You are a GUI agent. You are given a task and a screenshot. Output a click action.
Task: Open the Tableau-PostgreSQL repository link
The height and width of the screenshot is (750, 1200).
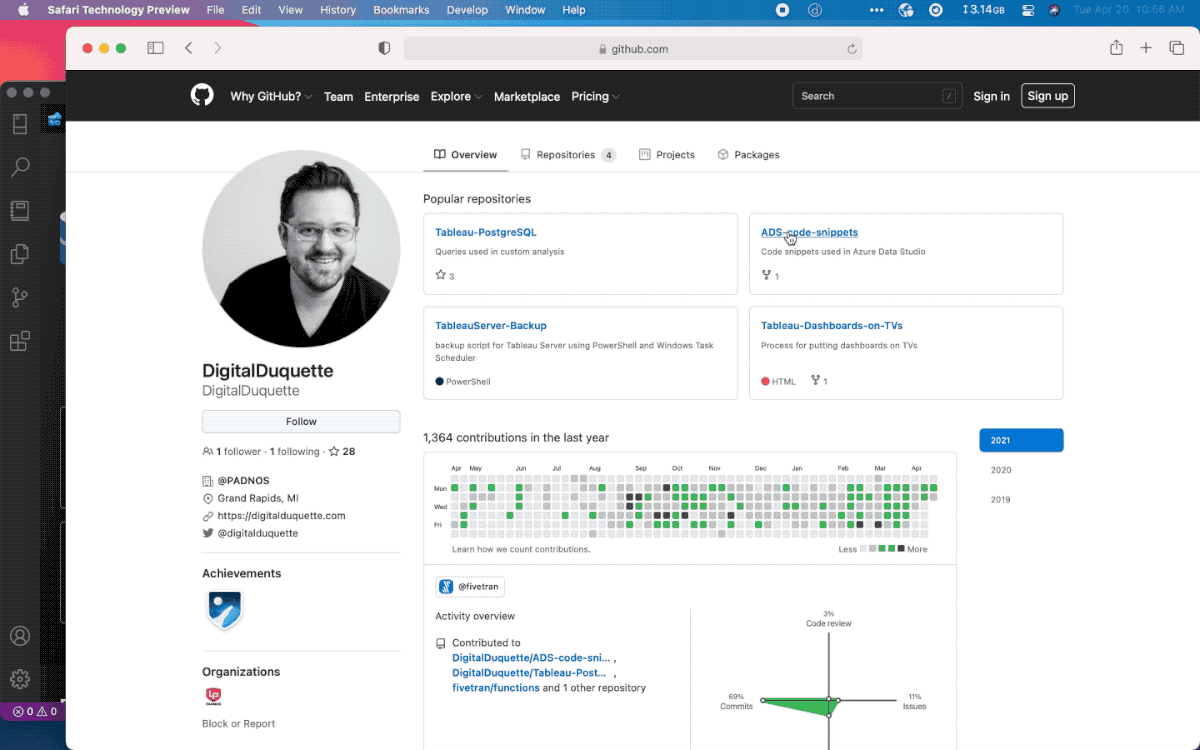coord(486,232)
